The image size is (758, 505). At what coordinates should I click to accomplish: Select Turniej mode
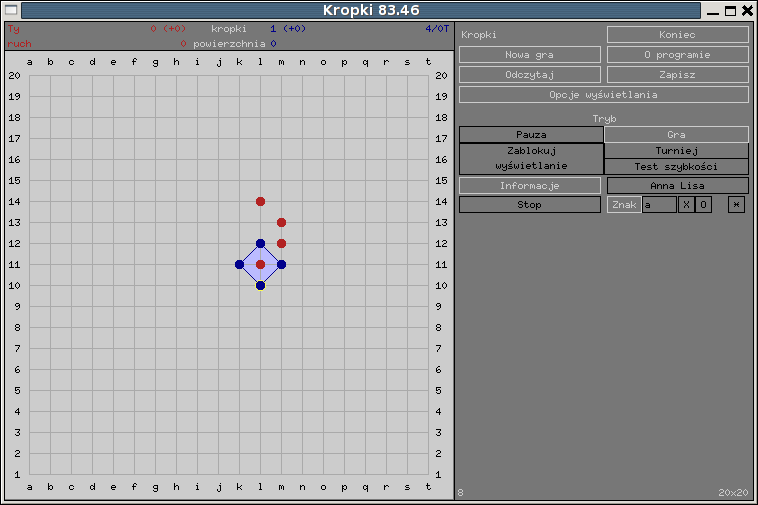click(676, 150)
